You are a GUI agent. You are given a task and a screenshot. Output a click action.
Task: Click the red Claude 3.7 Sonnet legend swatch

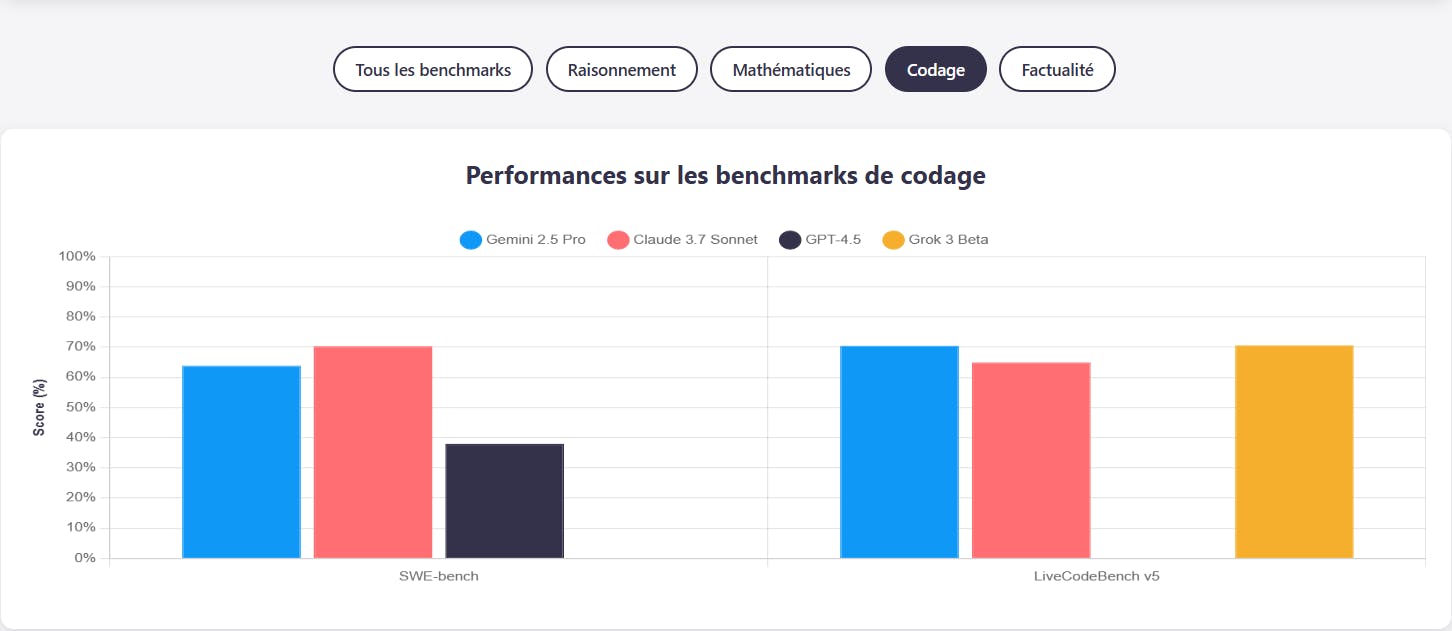tap(618, 240)
